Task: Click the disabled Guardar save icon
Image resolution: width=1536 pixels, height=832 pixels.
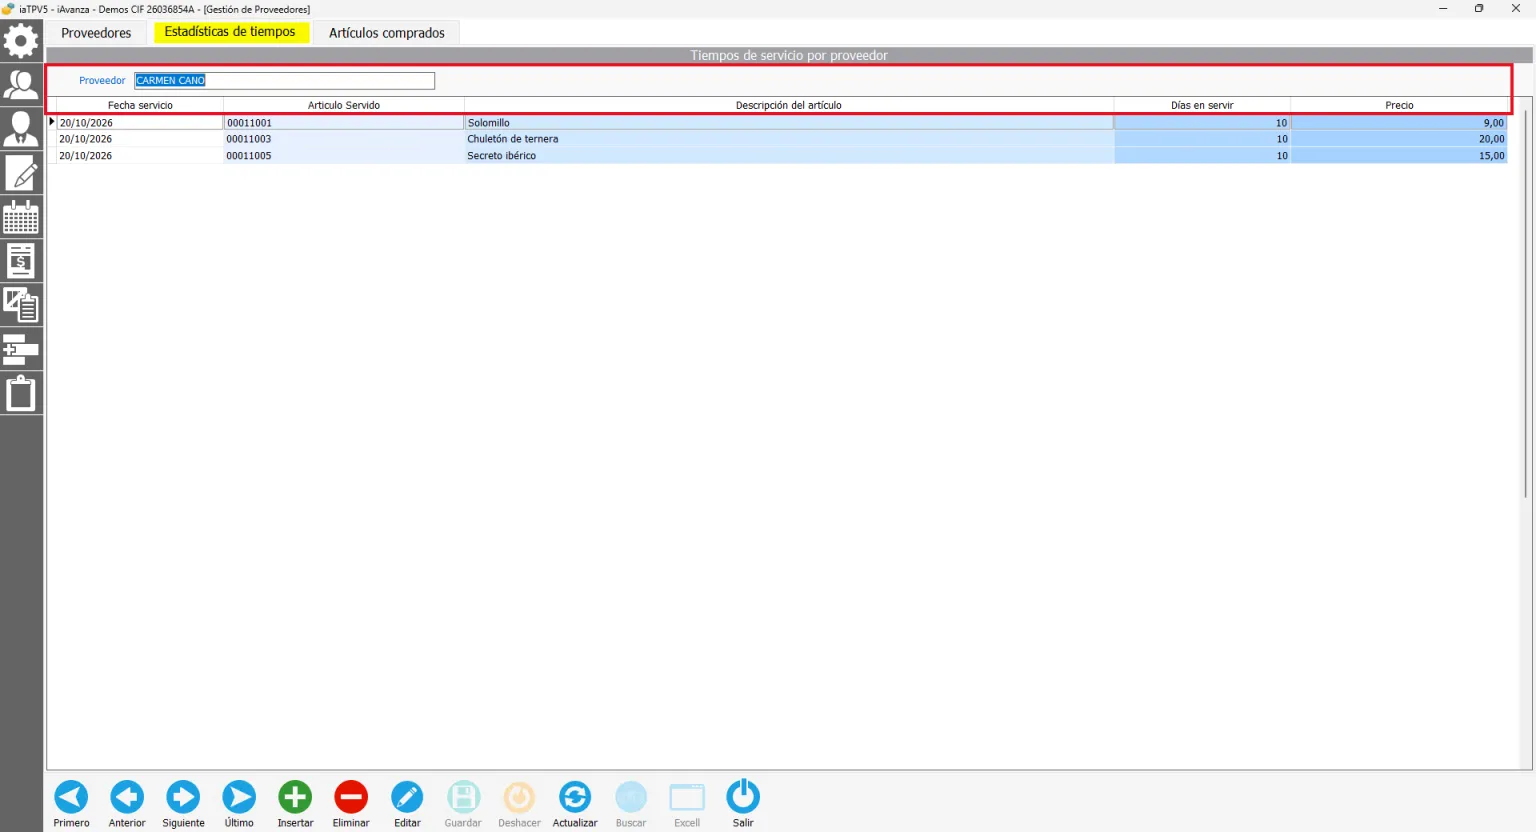Action: [x=463, y=804]
